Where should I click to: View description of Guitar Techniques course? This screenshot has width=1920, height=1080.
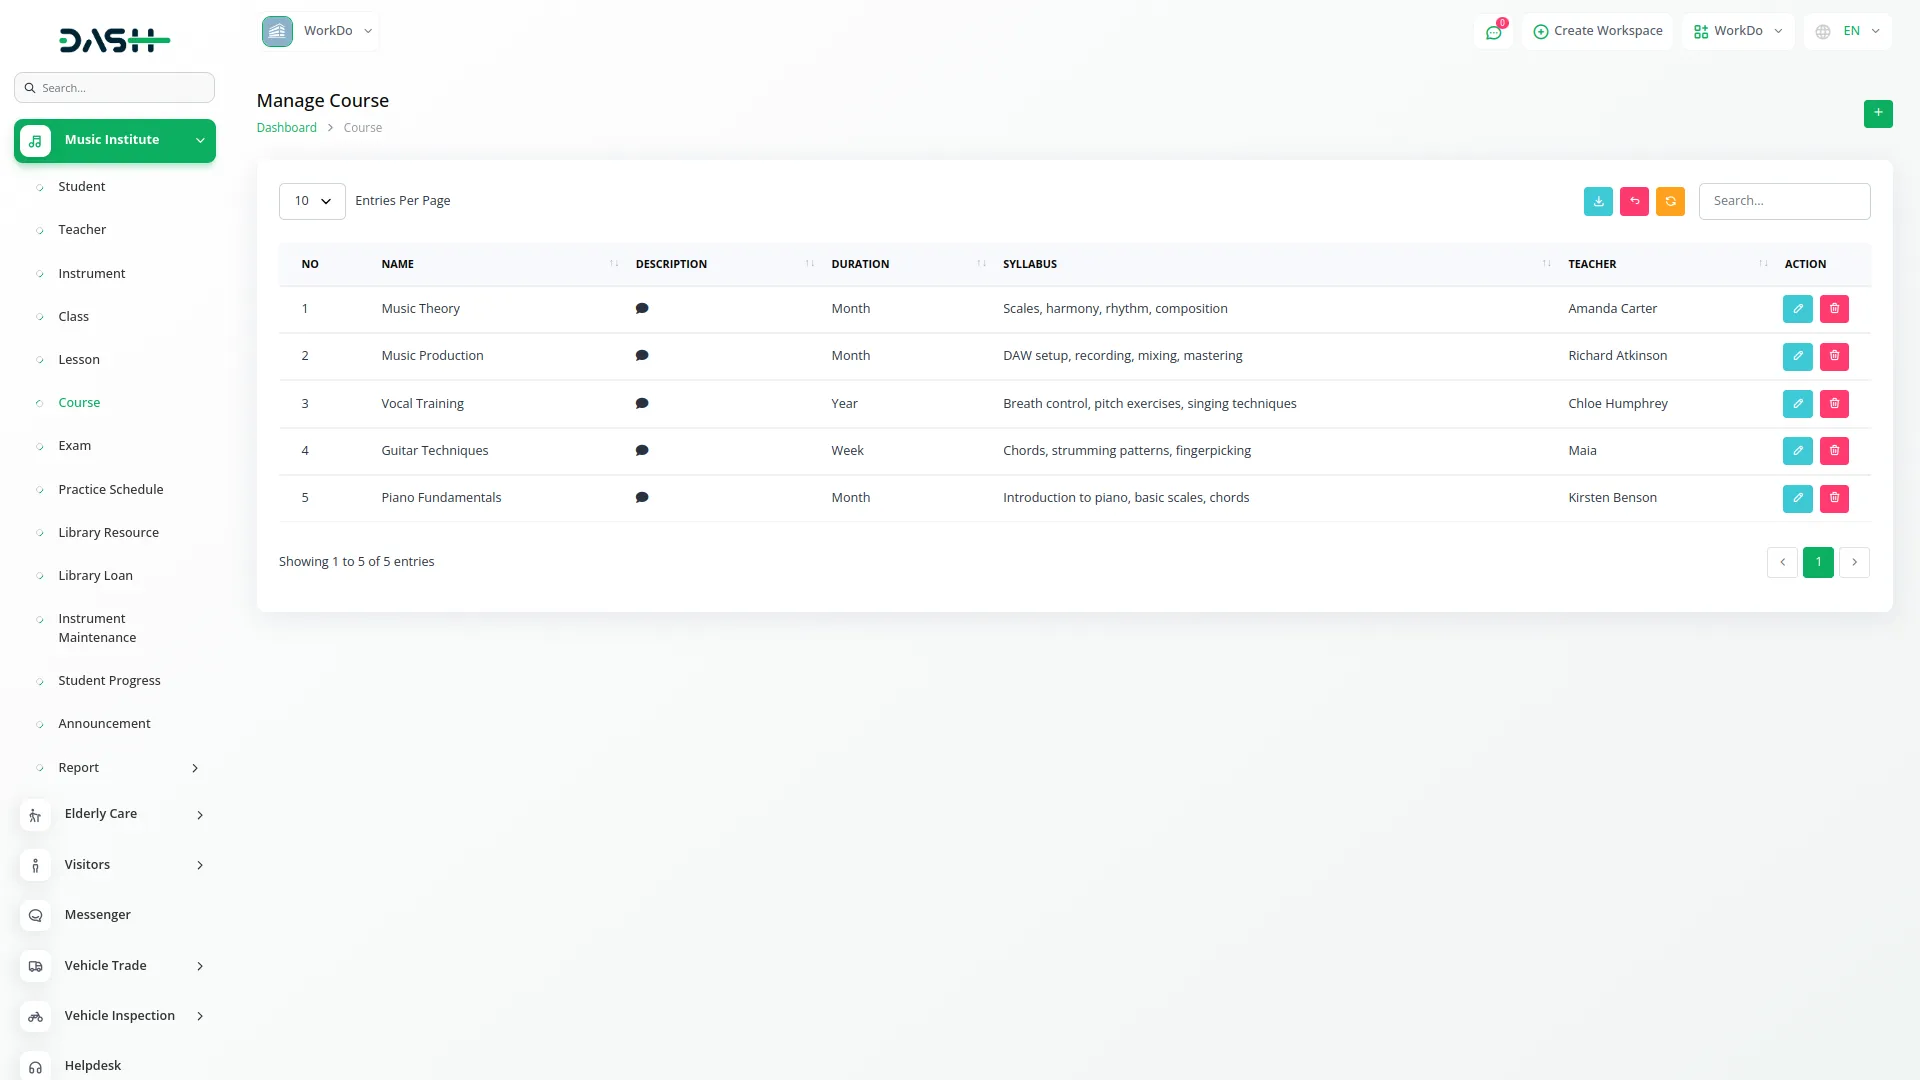[x=642, y=451]
